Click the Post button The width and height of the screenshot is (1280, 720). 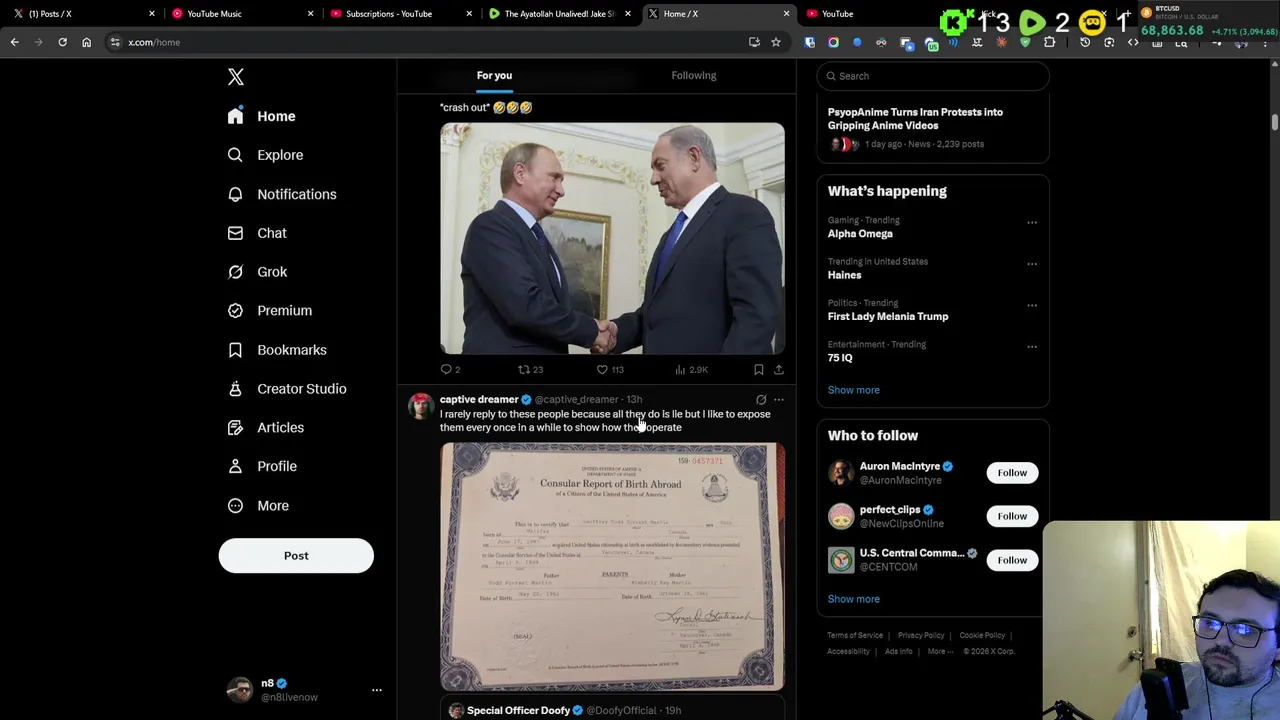click(x=296, y=556)
